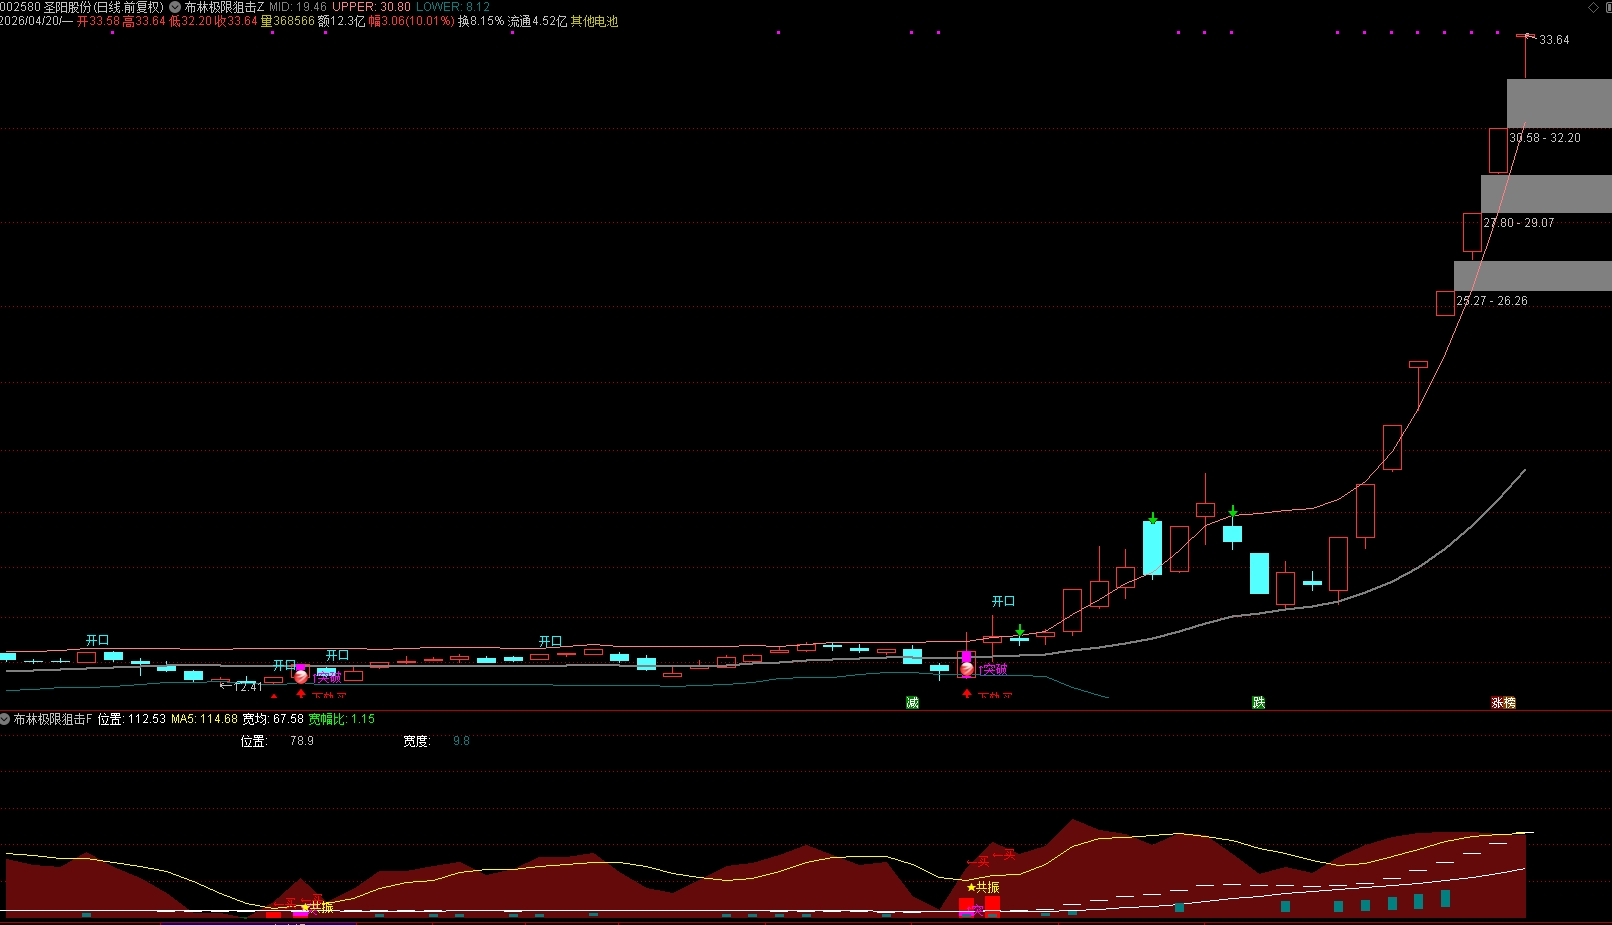Open indicator dropdown beside 布林极限狙击Z
The height and width of the screenshot is (925, 1612).
pyautogui.click(x=175, y=7)
